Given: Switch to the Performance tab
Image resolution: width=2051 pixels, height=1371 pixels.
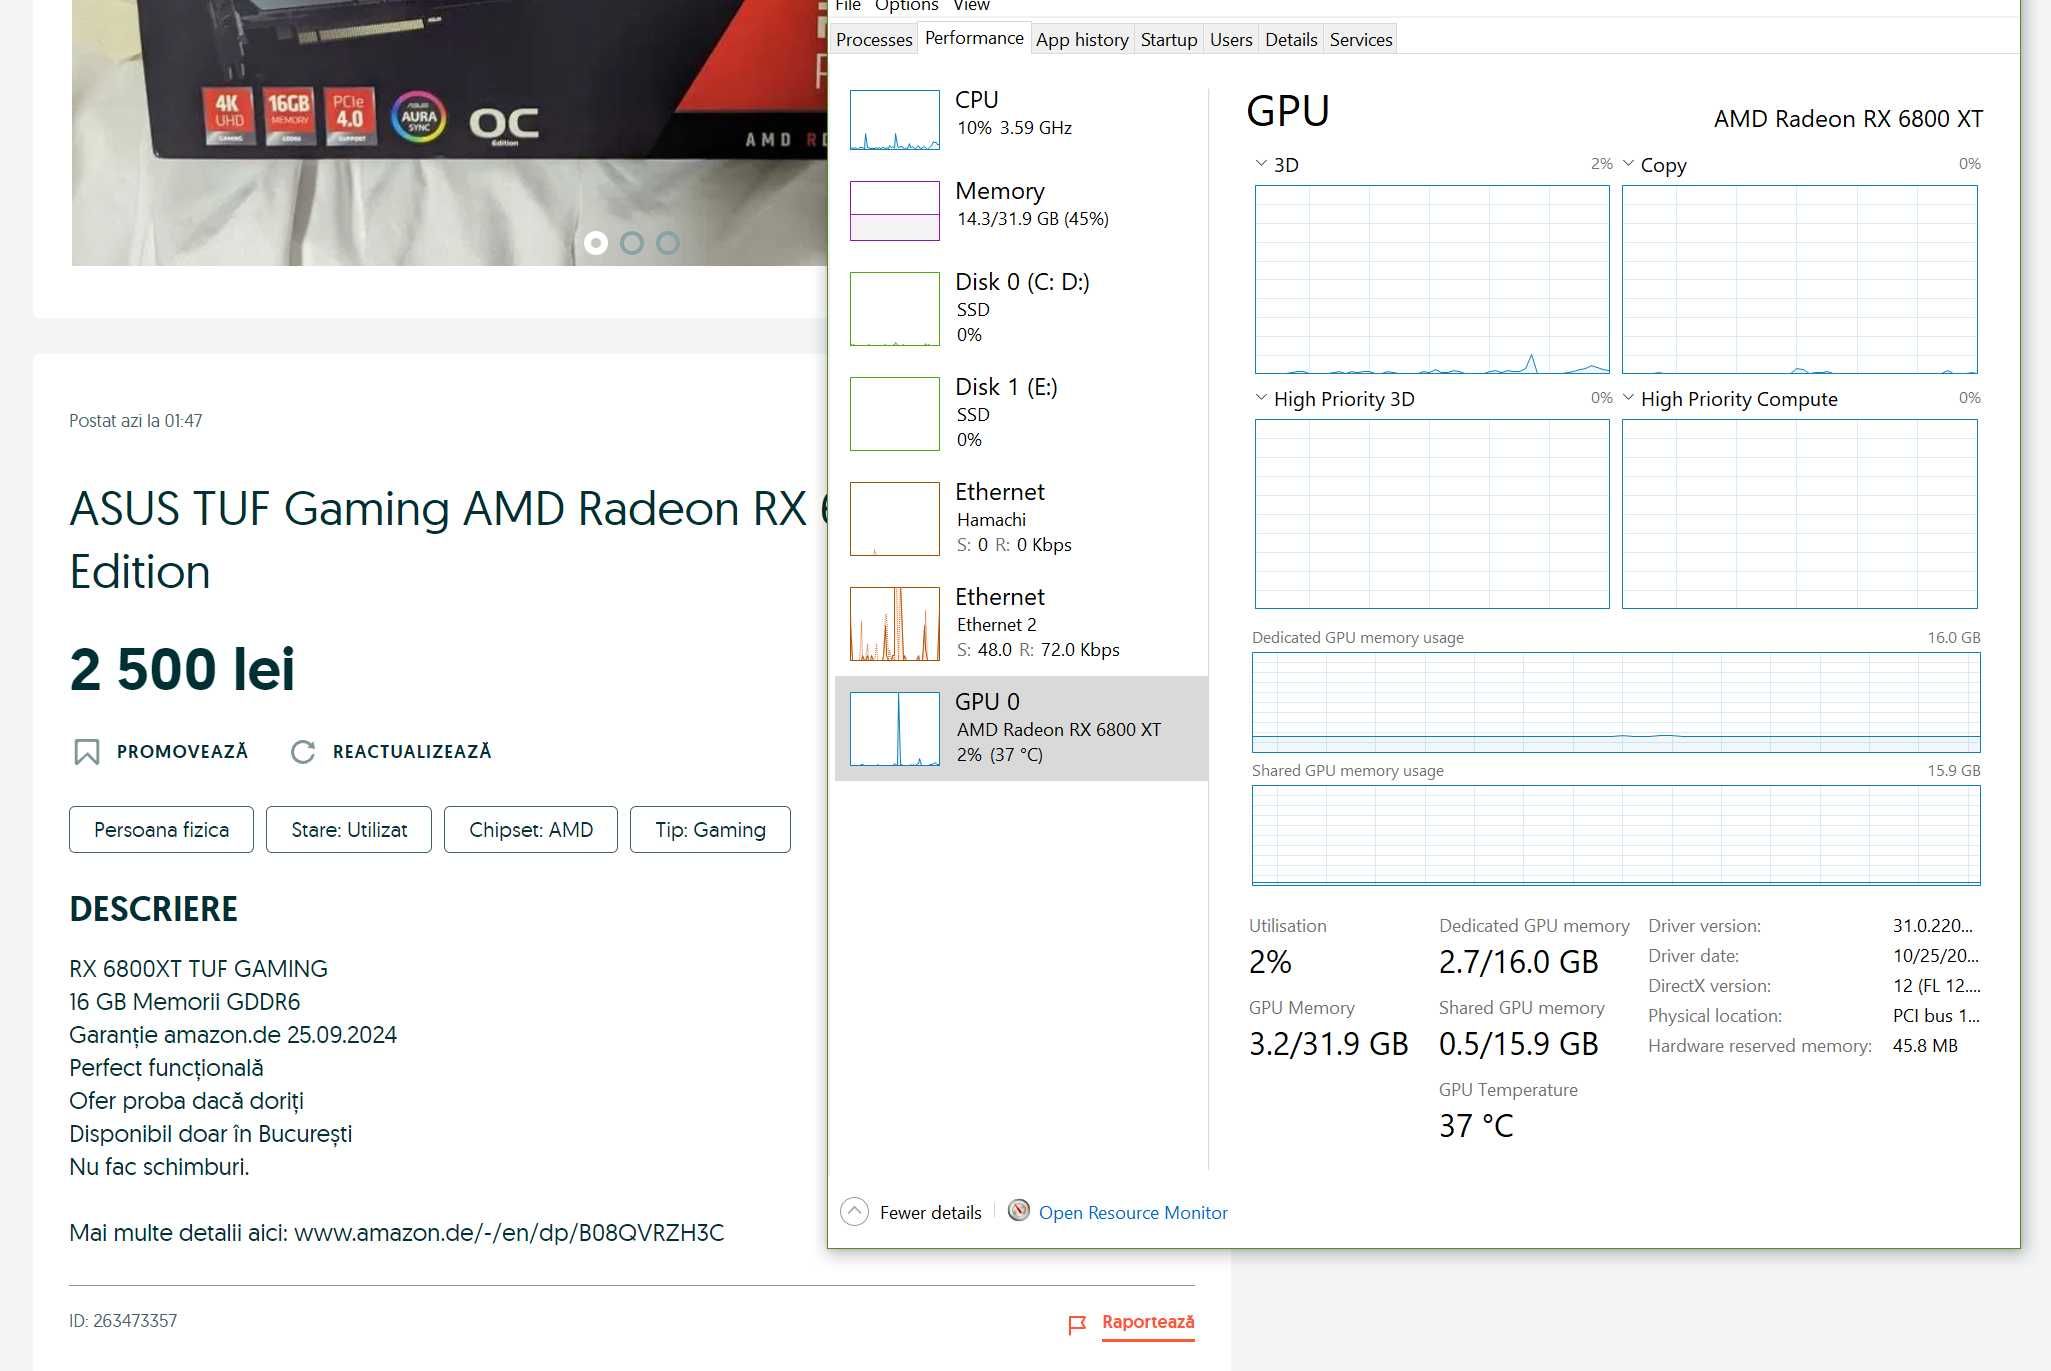Looking at the screenshot, I should [974, 38].
